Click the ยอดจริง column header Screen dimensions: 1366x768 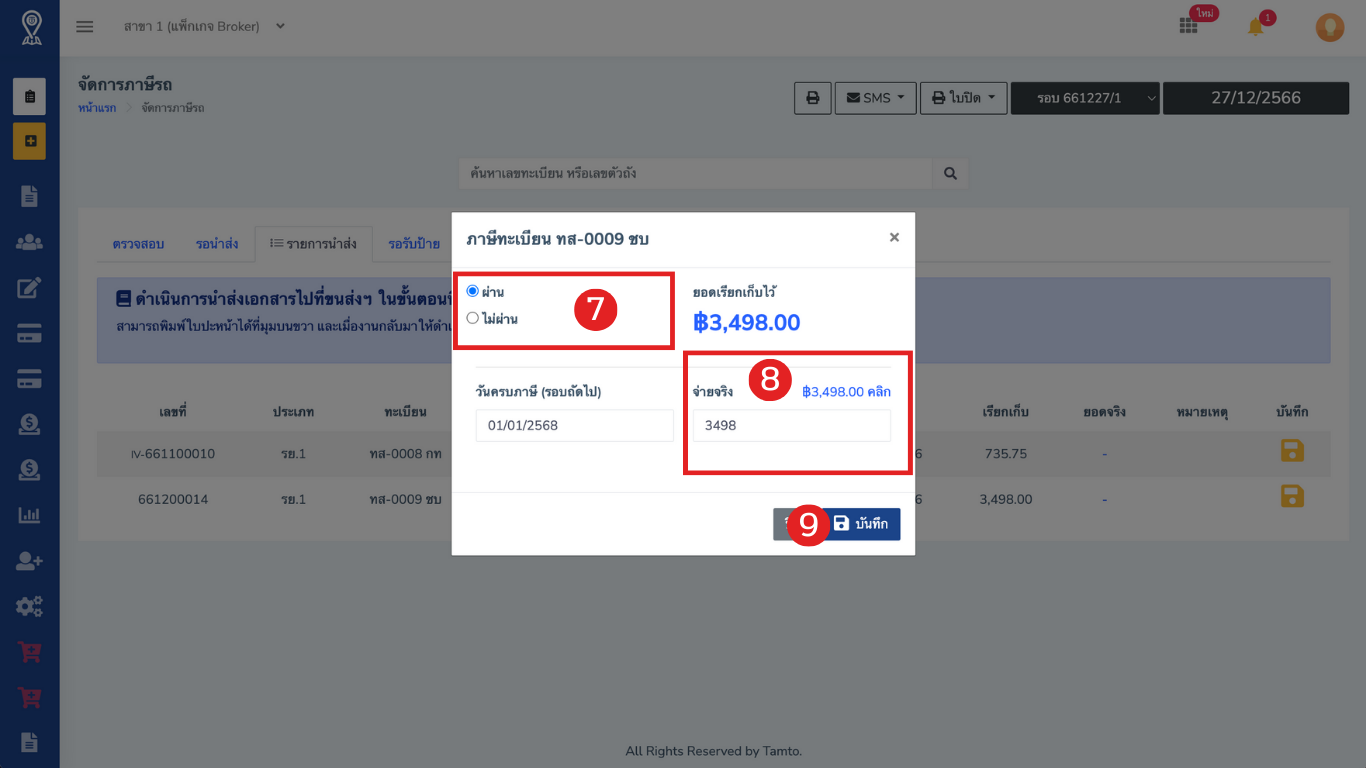click(x=1104, y=412)
